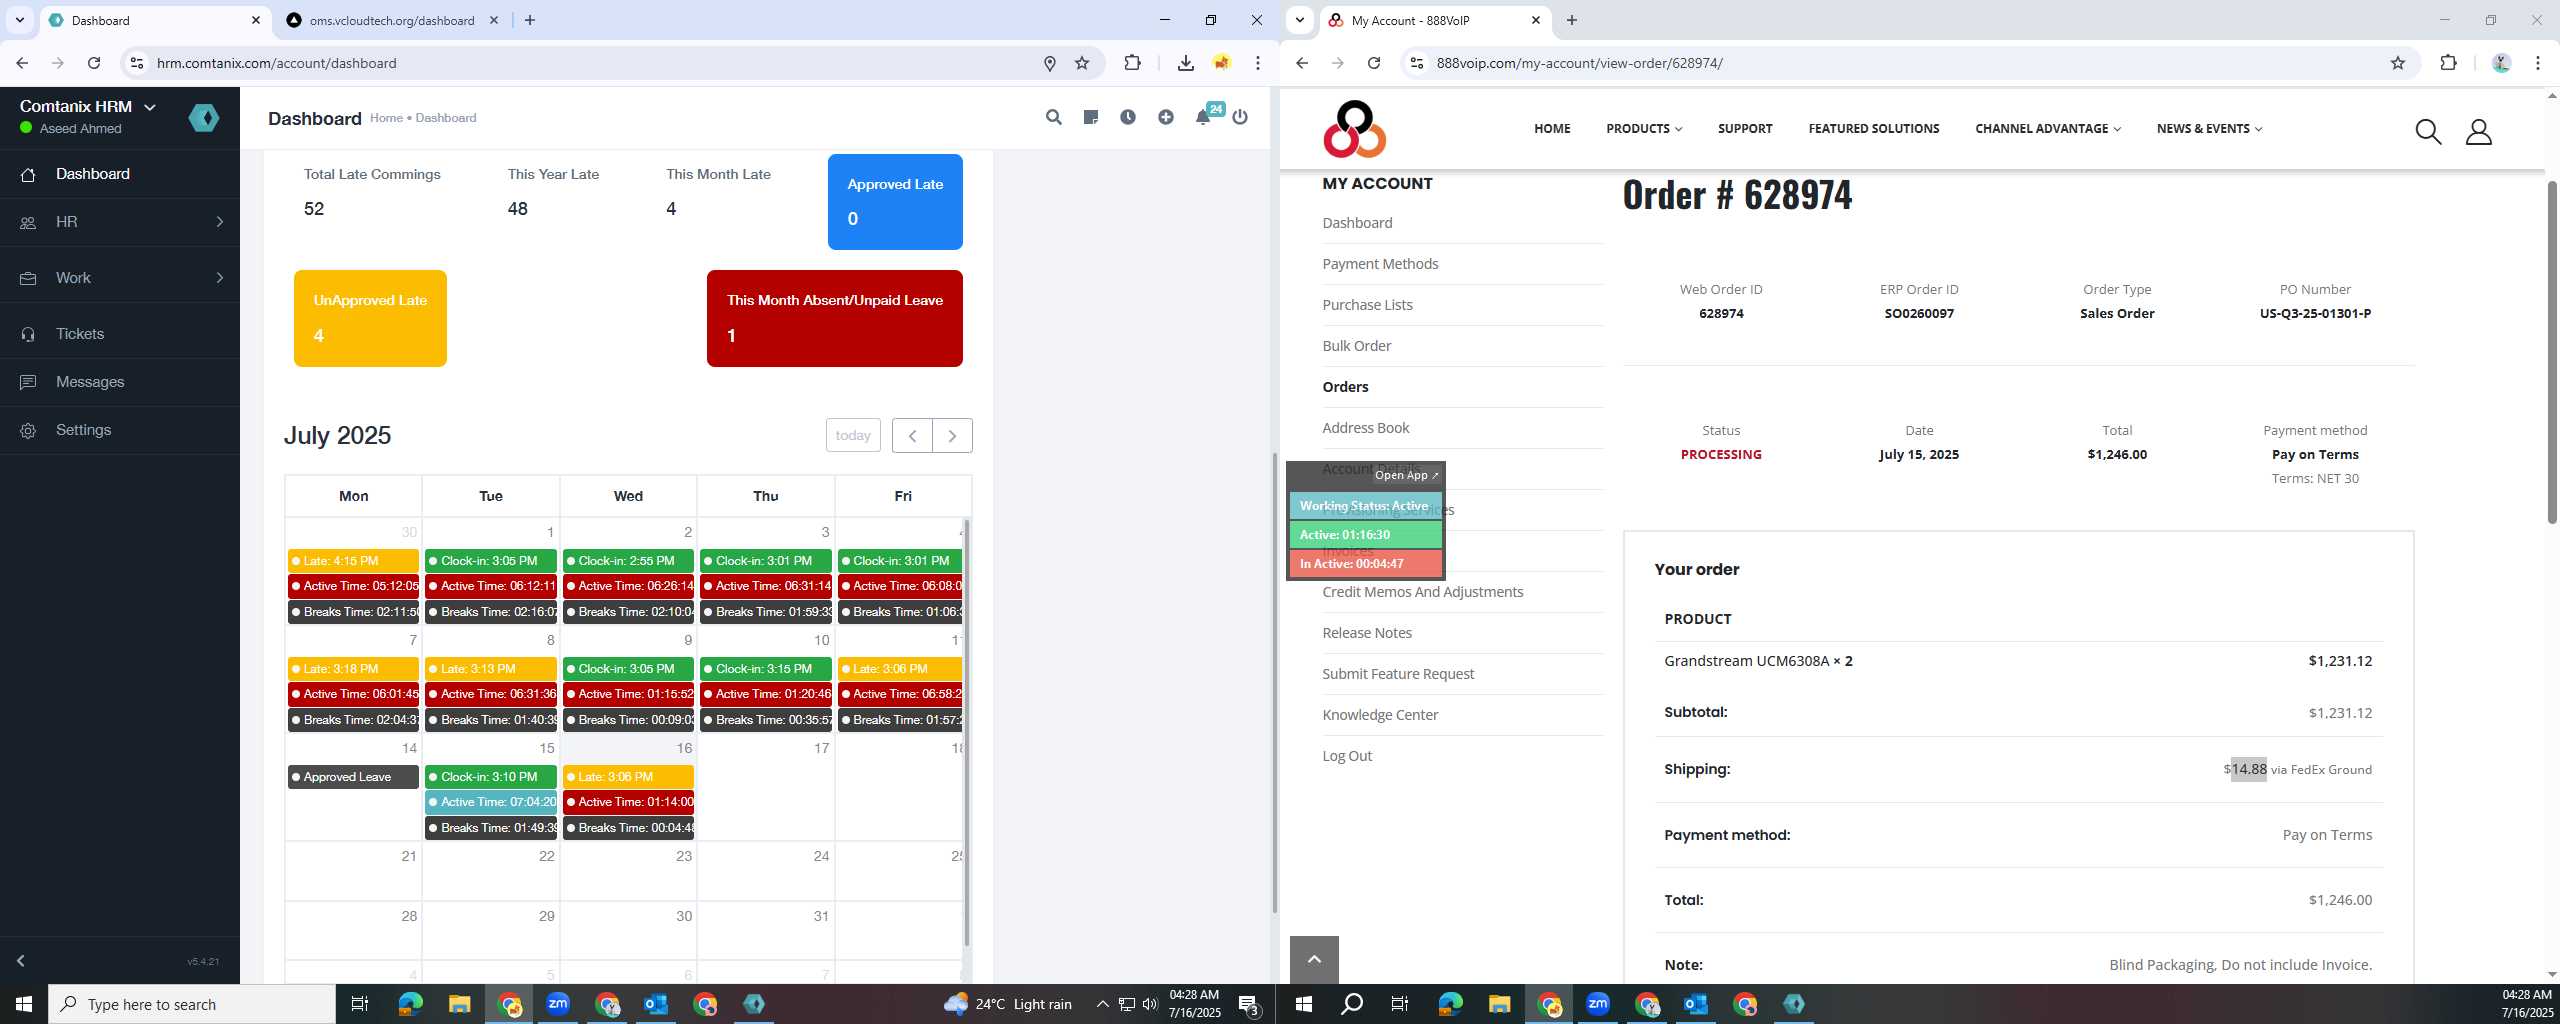Open the downloads icon in left Chrome window

click(x=1185, y=63)
